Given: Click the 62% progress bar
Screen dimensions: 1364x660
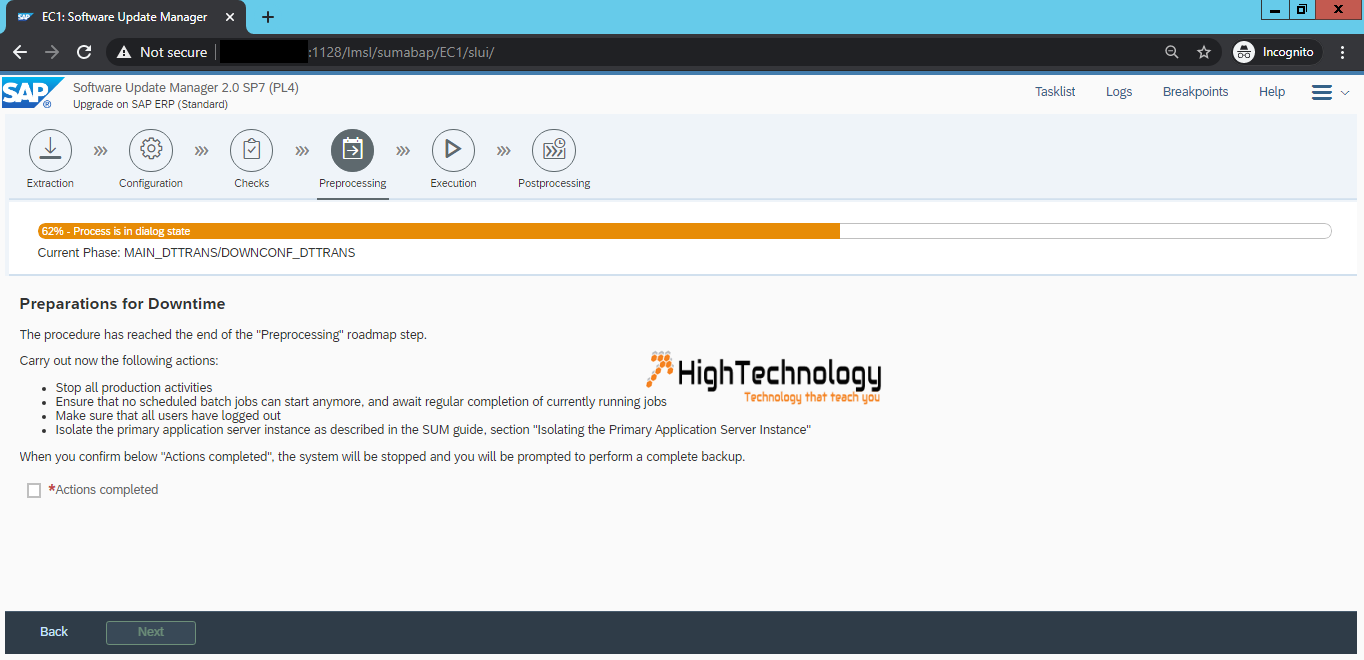Looking at the screenshot, I should pos(684,231).
